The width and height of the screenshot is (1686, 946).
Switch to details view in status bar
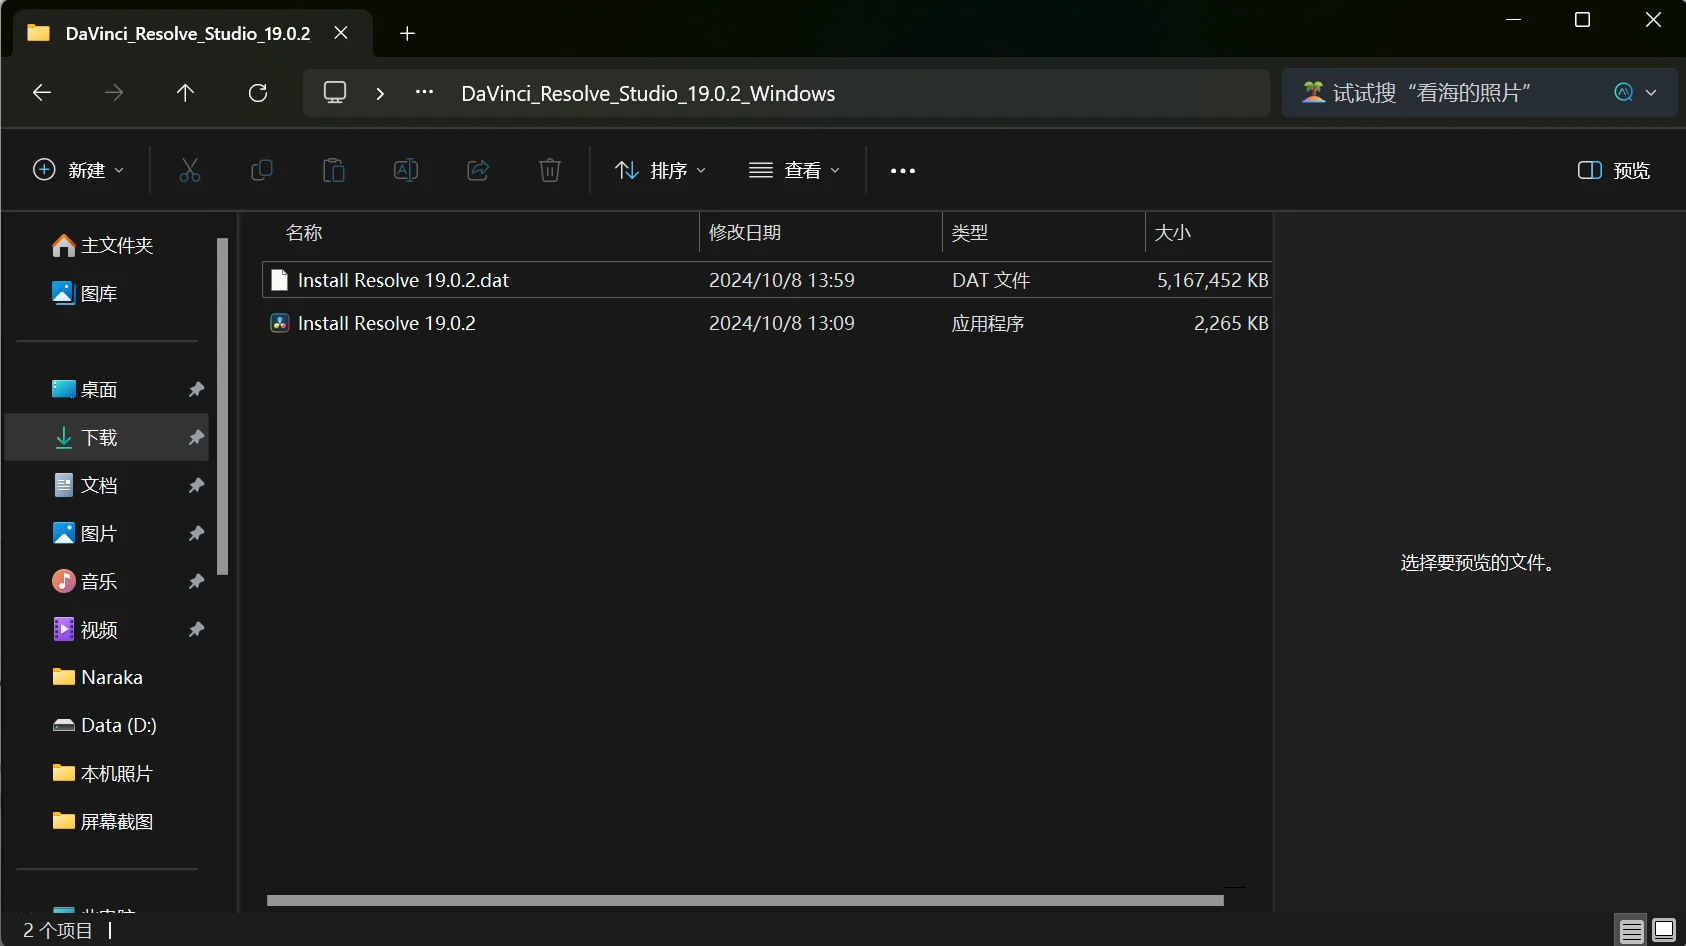tap(1632, 929)
